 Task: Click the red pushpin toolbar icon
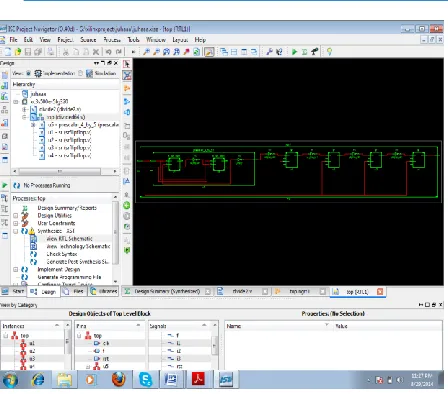point(187,52)
